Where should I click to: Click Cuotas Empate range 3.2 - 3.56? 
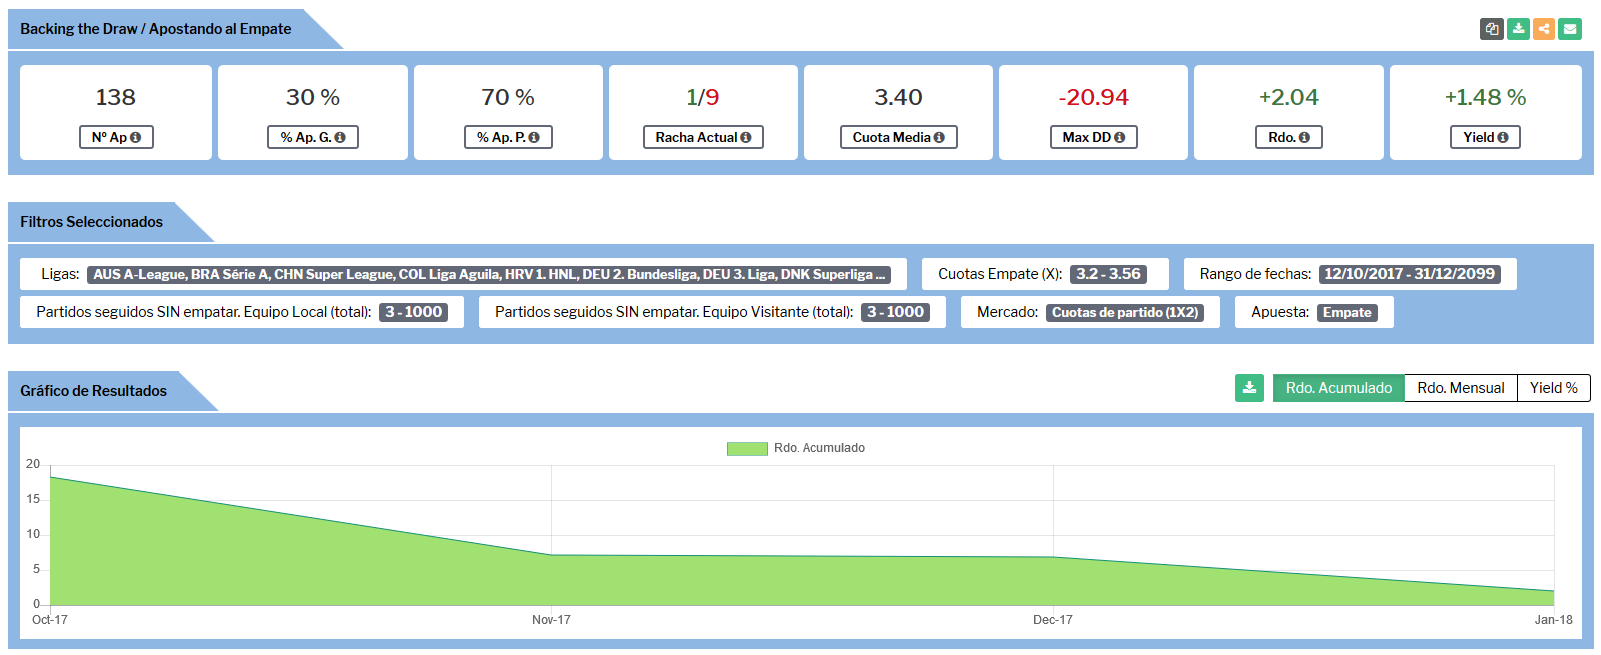tap(1108, 274)
